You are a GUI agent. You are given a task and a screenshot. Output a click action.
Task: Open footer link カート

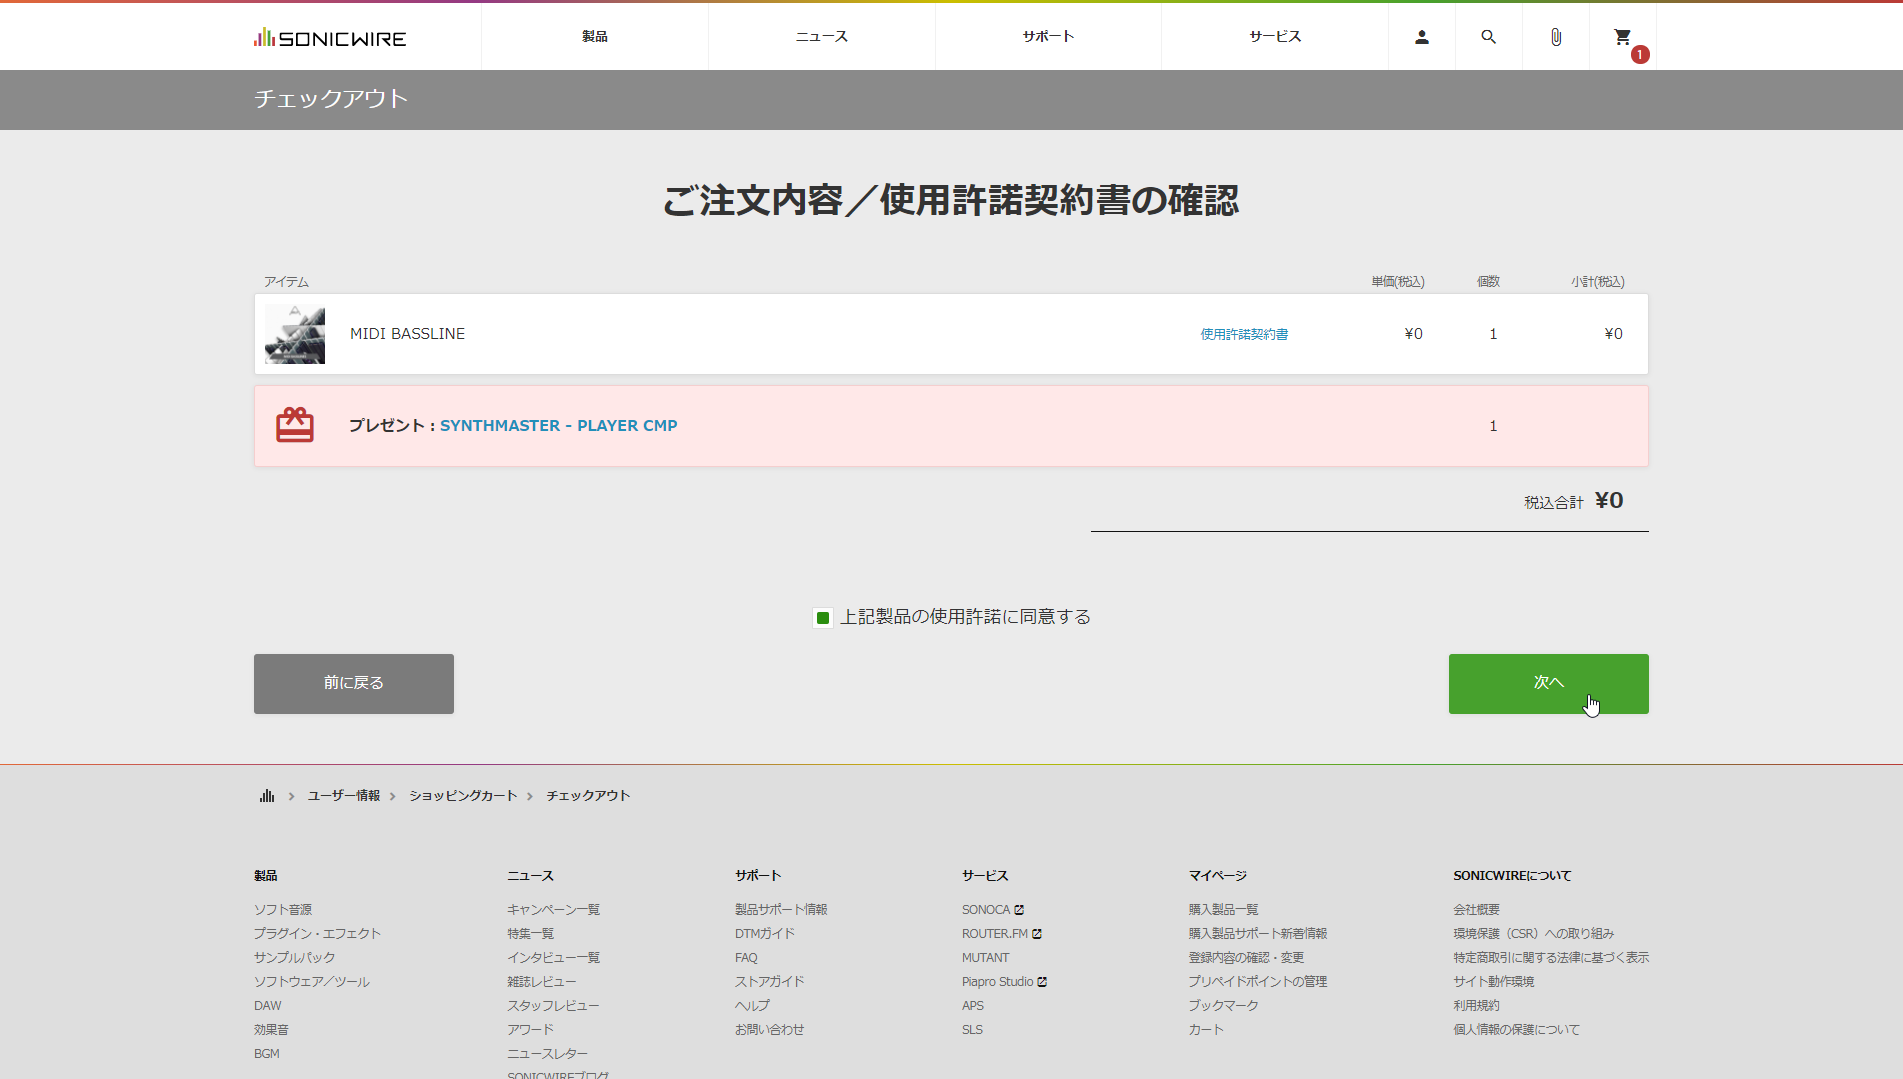pyautogui.click(x=1206, y=1030)
